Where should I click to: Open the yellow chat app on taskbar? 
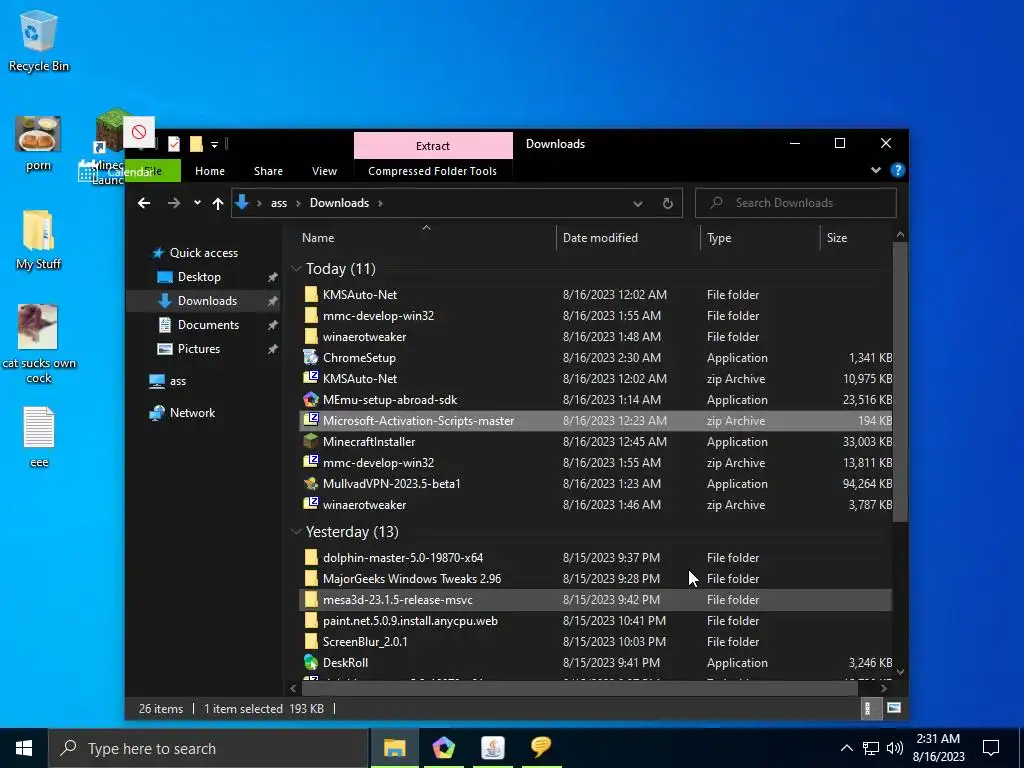(x=541, y=748)
